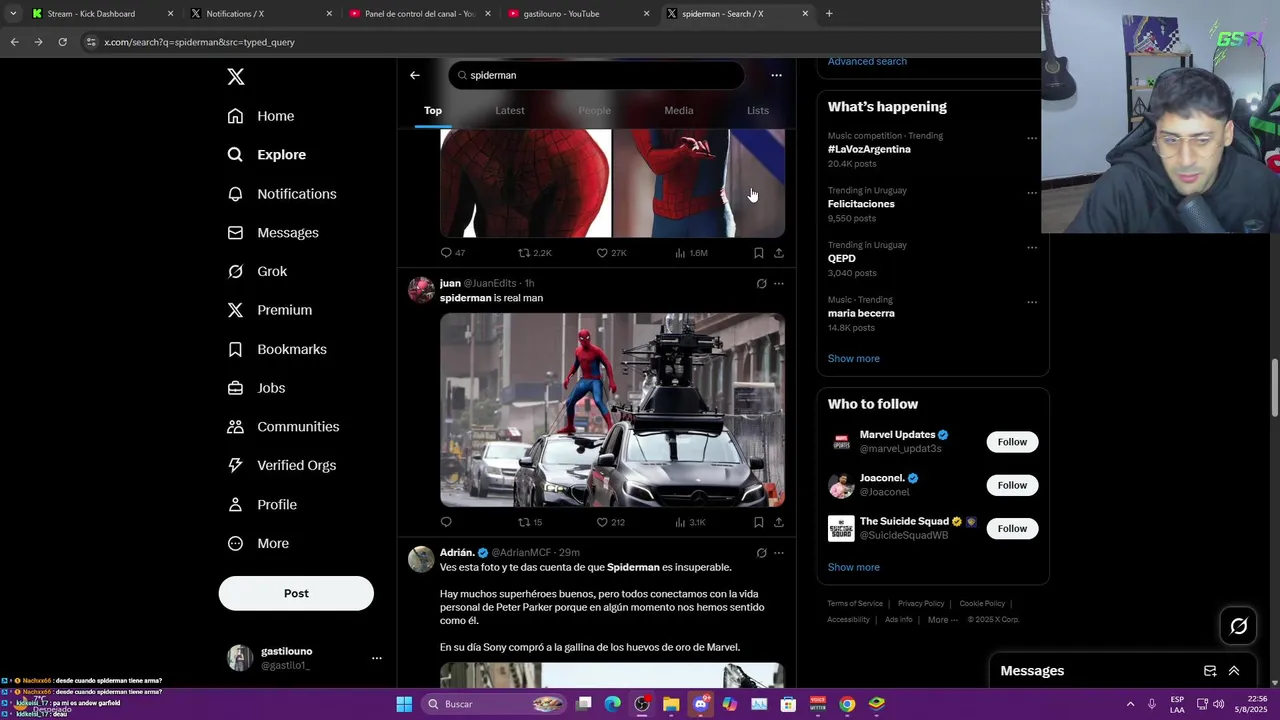Viewport: 1280px width, 720px height.
Task: Open more options for Felicitaciones trend
Action: 1032,193
